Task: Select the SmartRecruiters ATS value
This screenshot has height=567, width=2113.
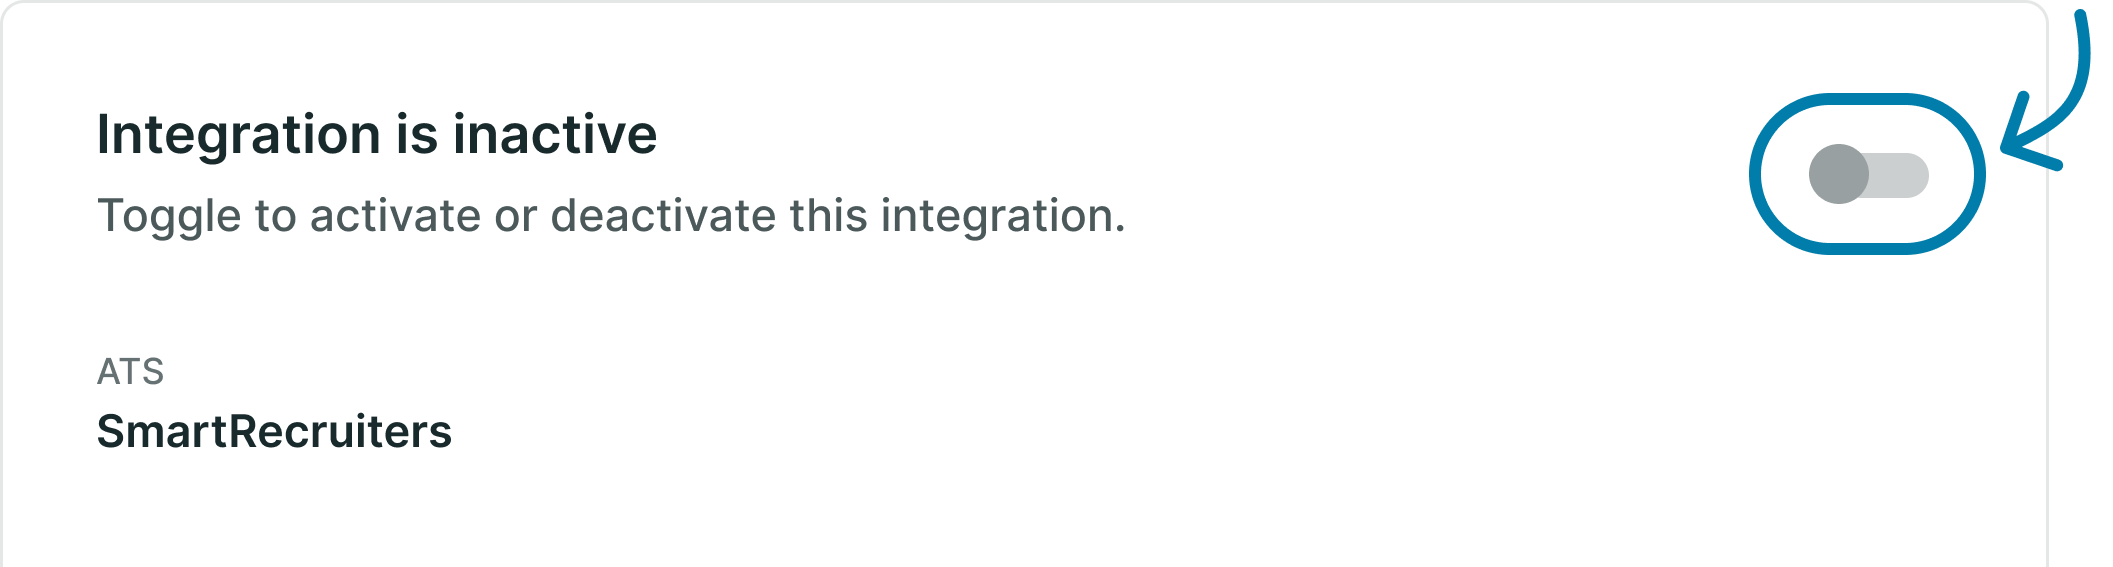Action: (274, 432)
